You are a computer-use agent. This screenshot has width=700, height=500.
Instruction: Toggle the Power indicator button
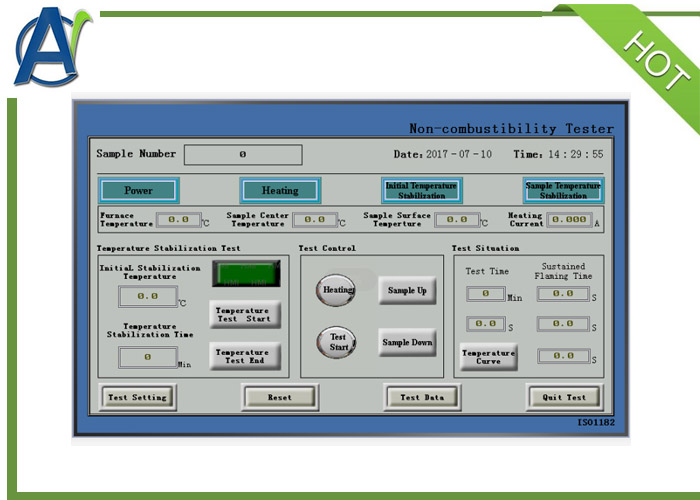pos(139,191)
